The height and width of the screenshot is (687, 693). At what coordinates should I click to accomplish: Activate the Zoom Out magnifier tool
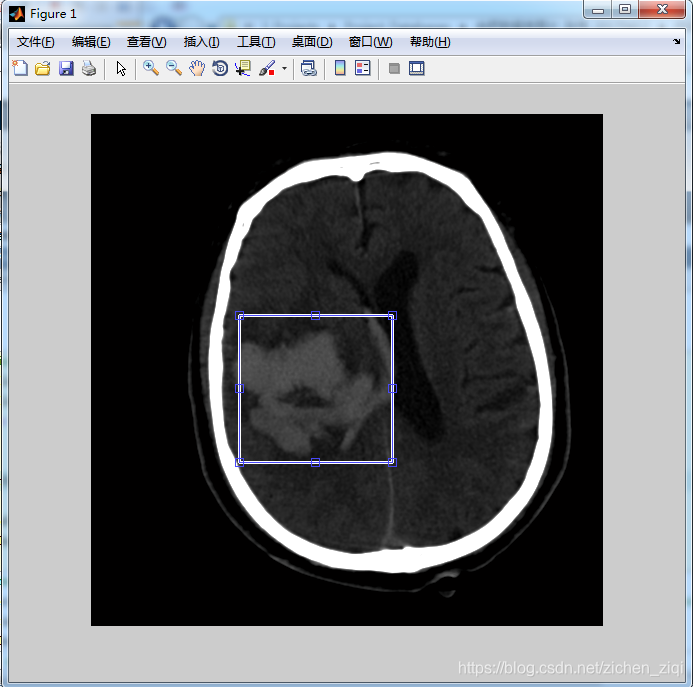click(x=174, y=69)
